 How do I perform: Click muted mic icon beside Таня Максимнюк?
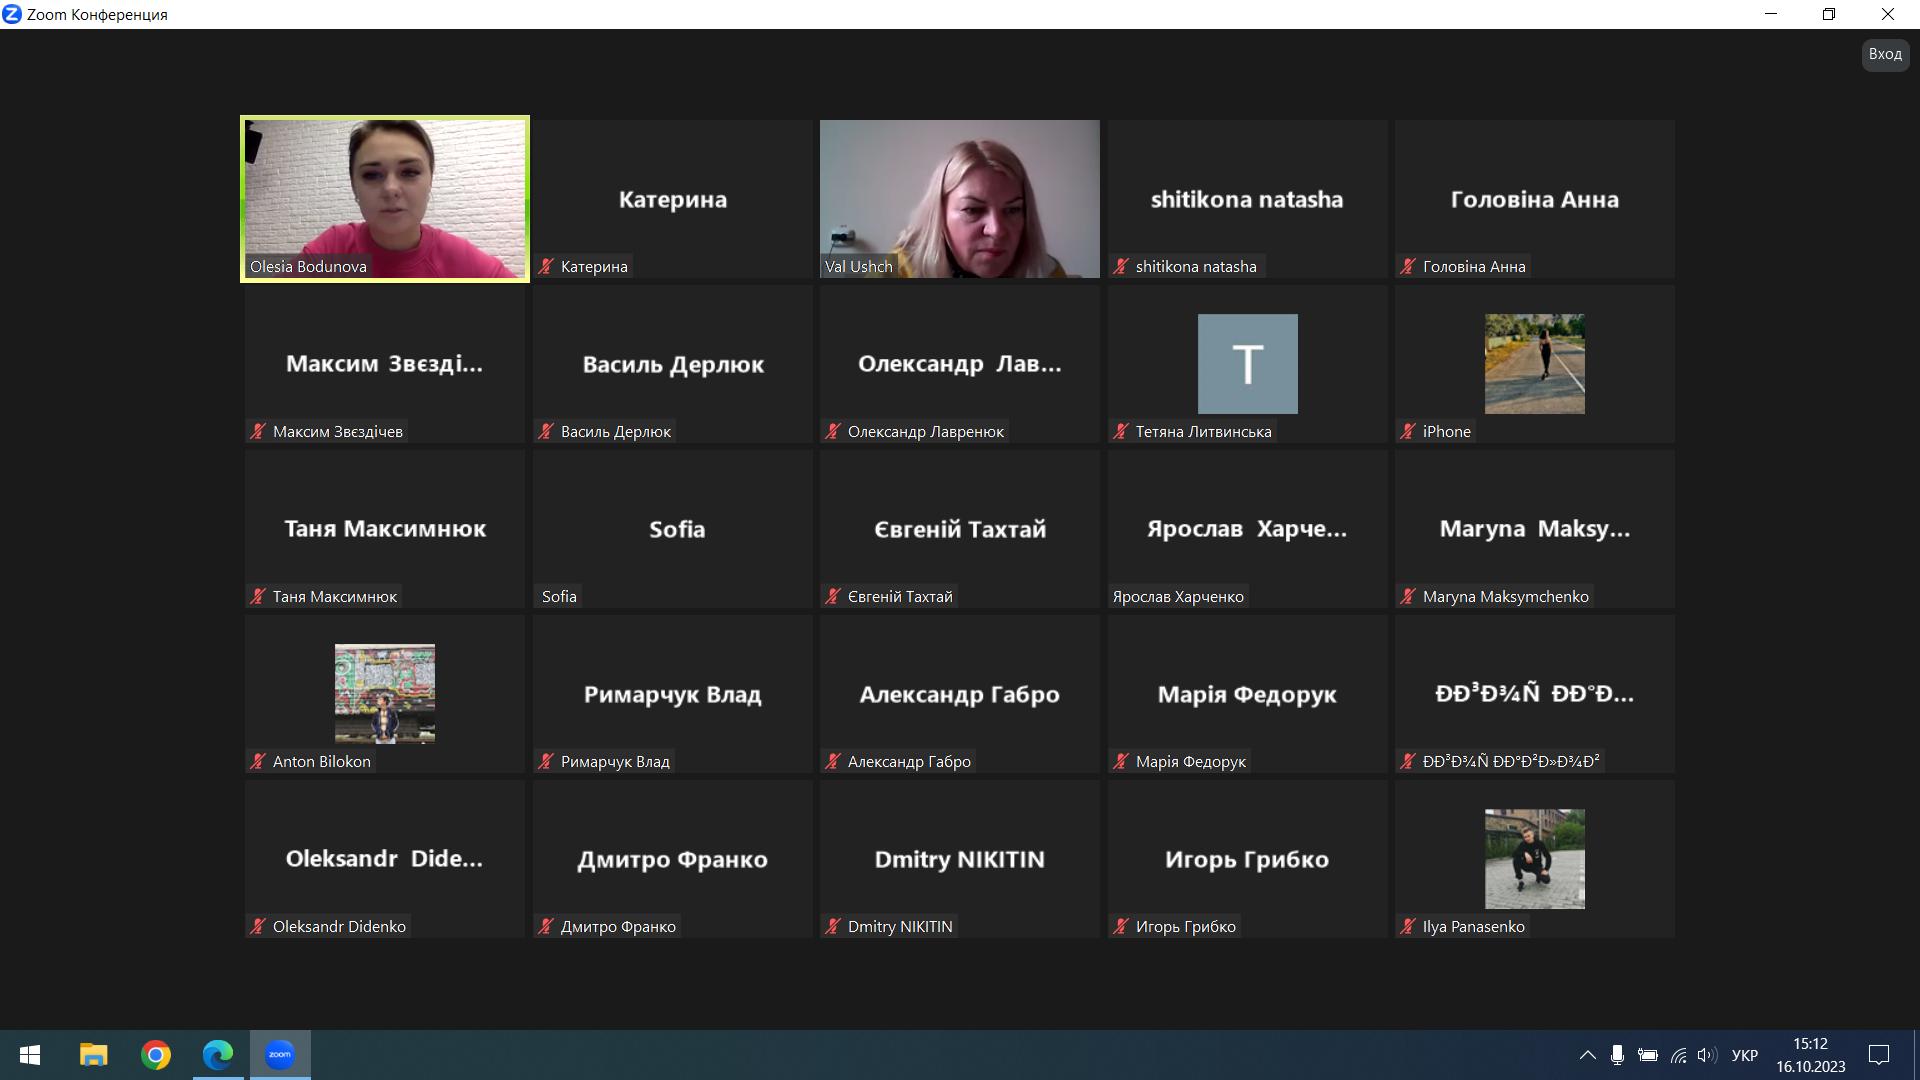click(x=258, y=596)
